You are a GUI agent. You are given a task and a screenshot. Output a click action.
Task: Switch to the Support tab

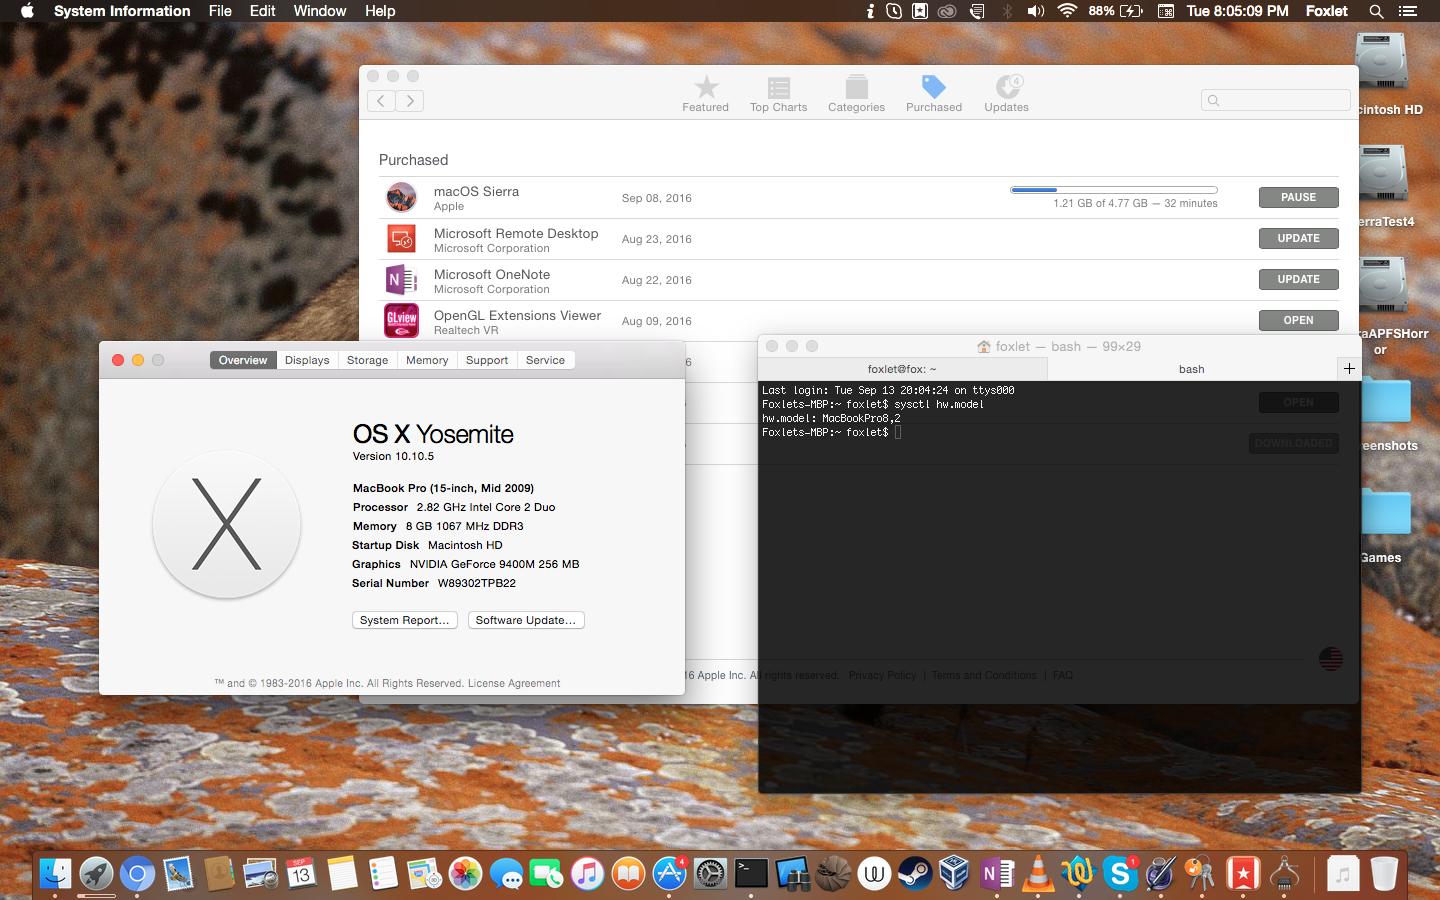point(487,360)
